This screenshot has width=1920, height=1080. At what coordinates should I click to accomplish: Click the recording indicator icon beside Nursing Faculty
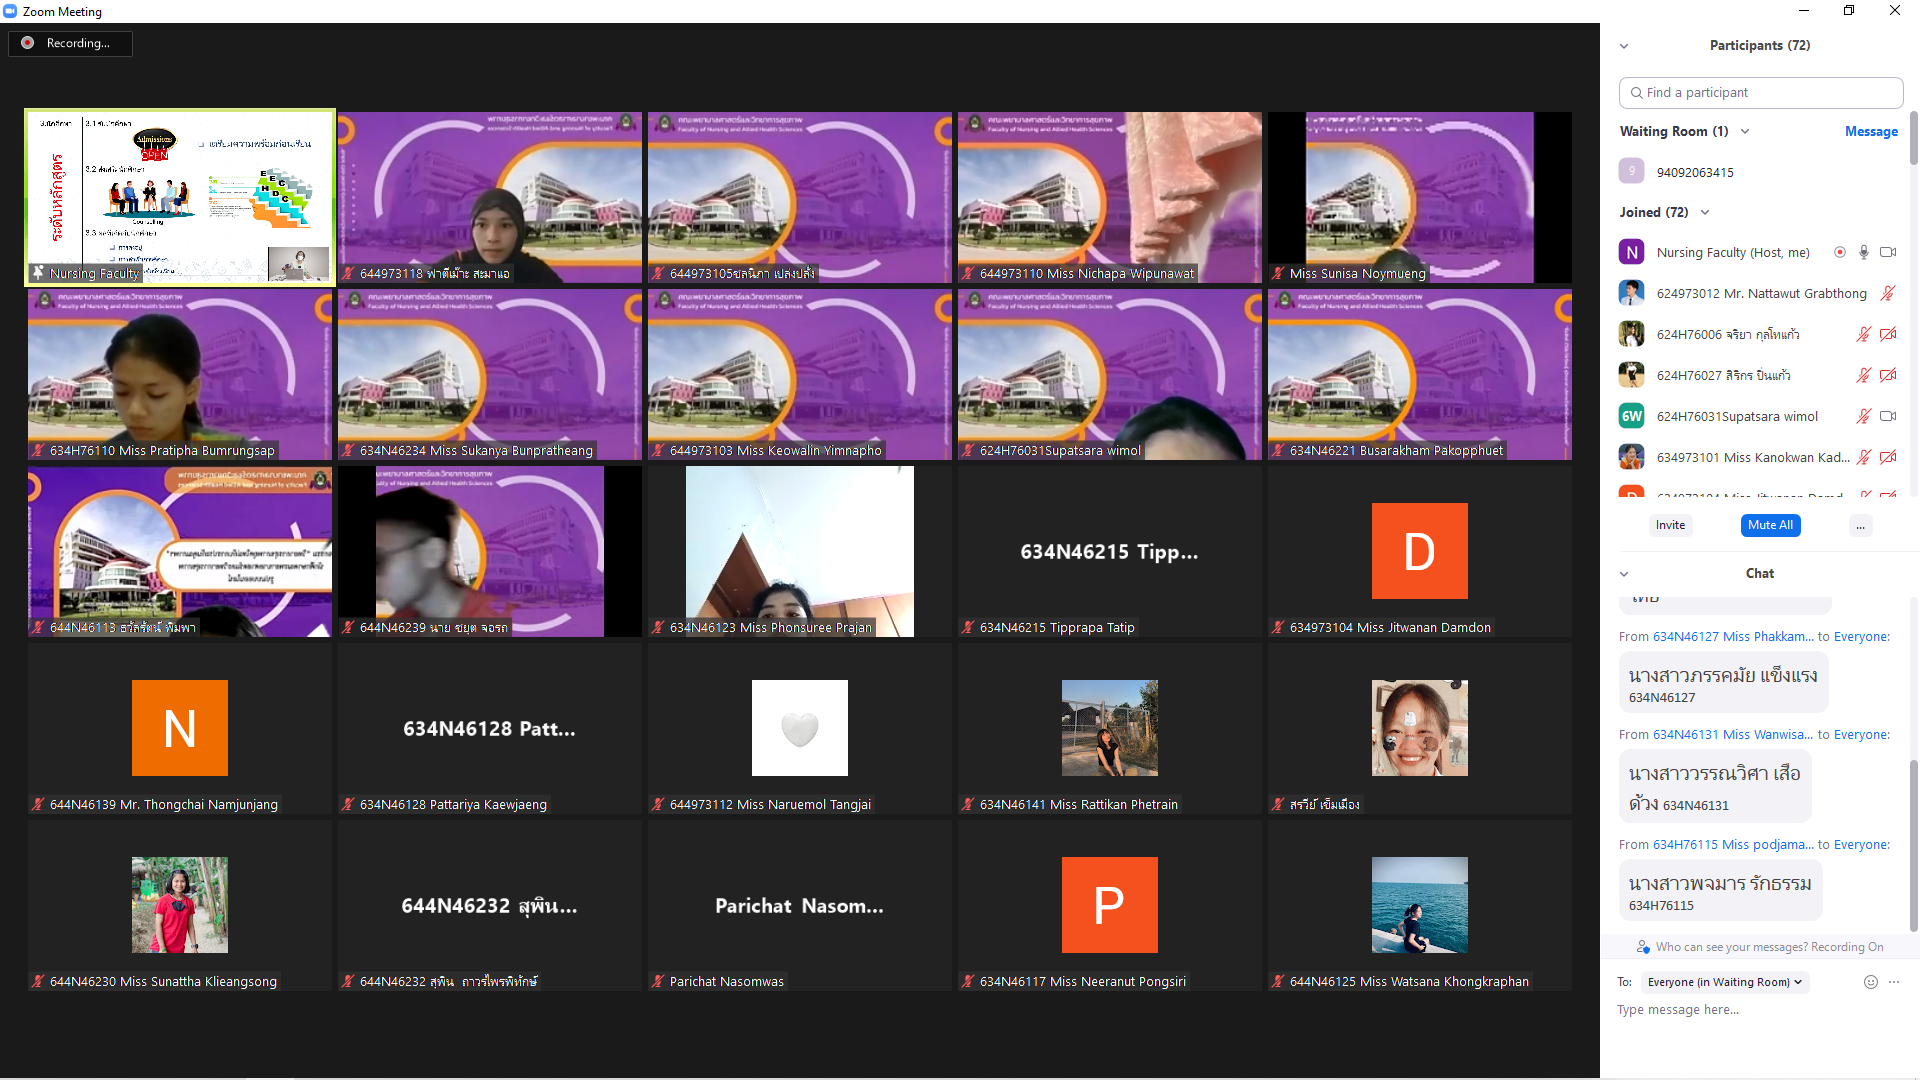coord(1840,253)
